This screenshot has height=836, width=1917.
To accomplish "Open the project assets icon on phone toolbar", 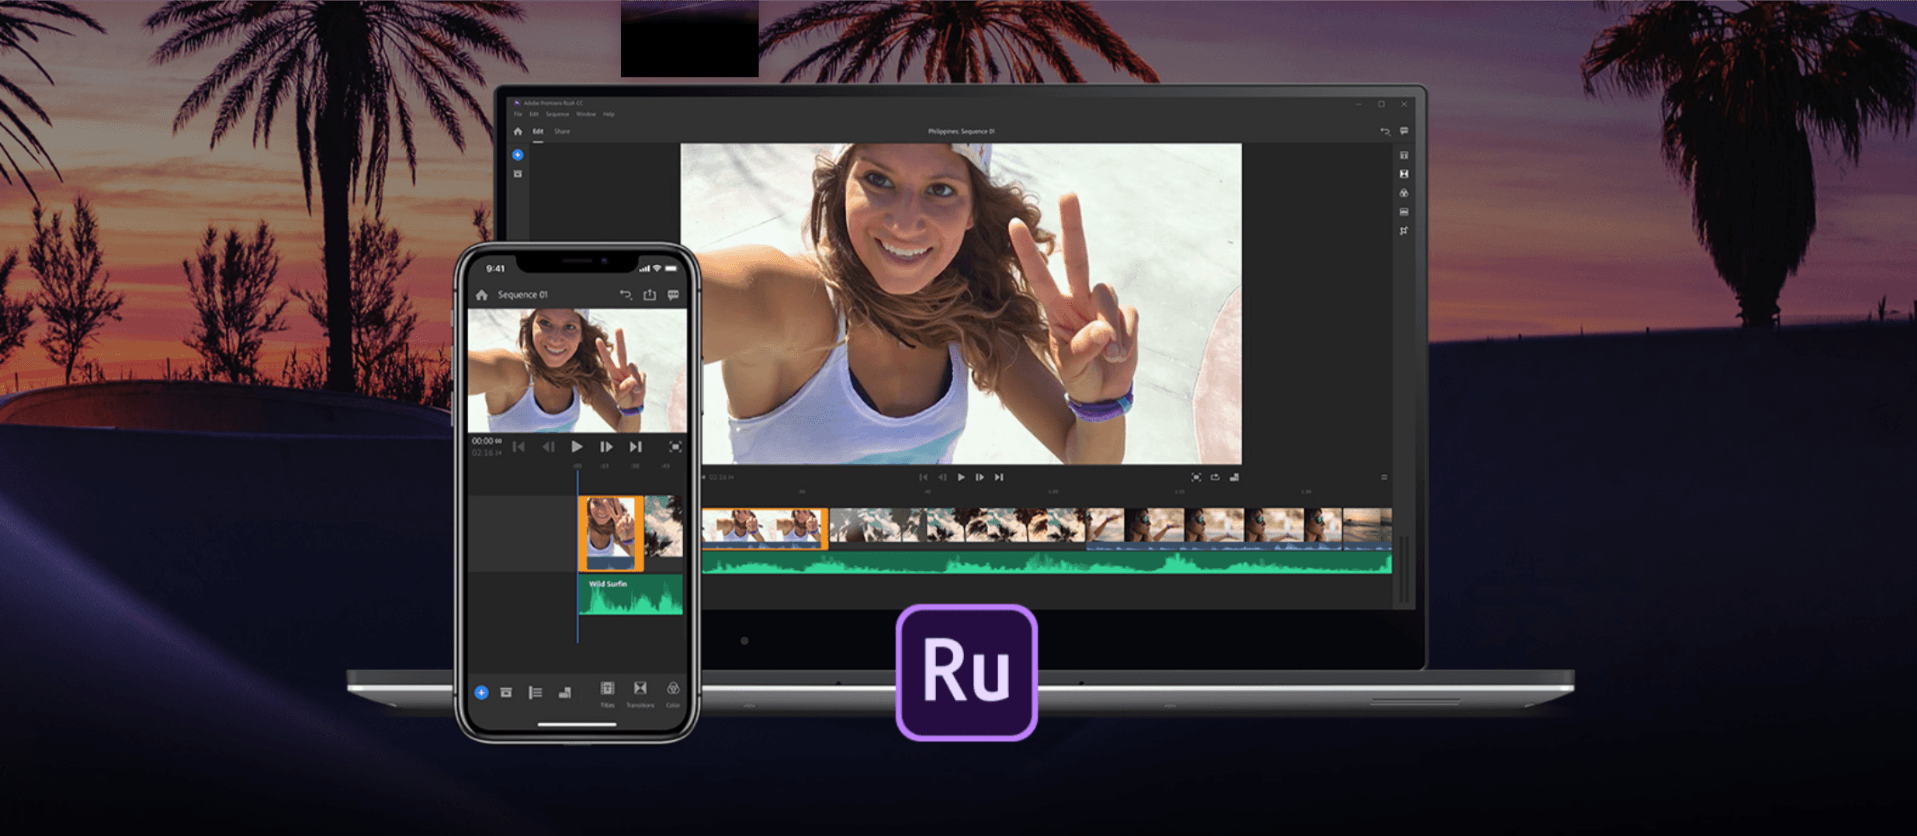I will click(506, 692).
